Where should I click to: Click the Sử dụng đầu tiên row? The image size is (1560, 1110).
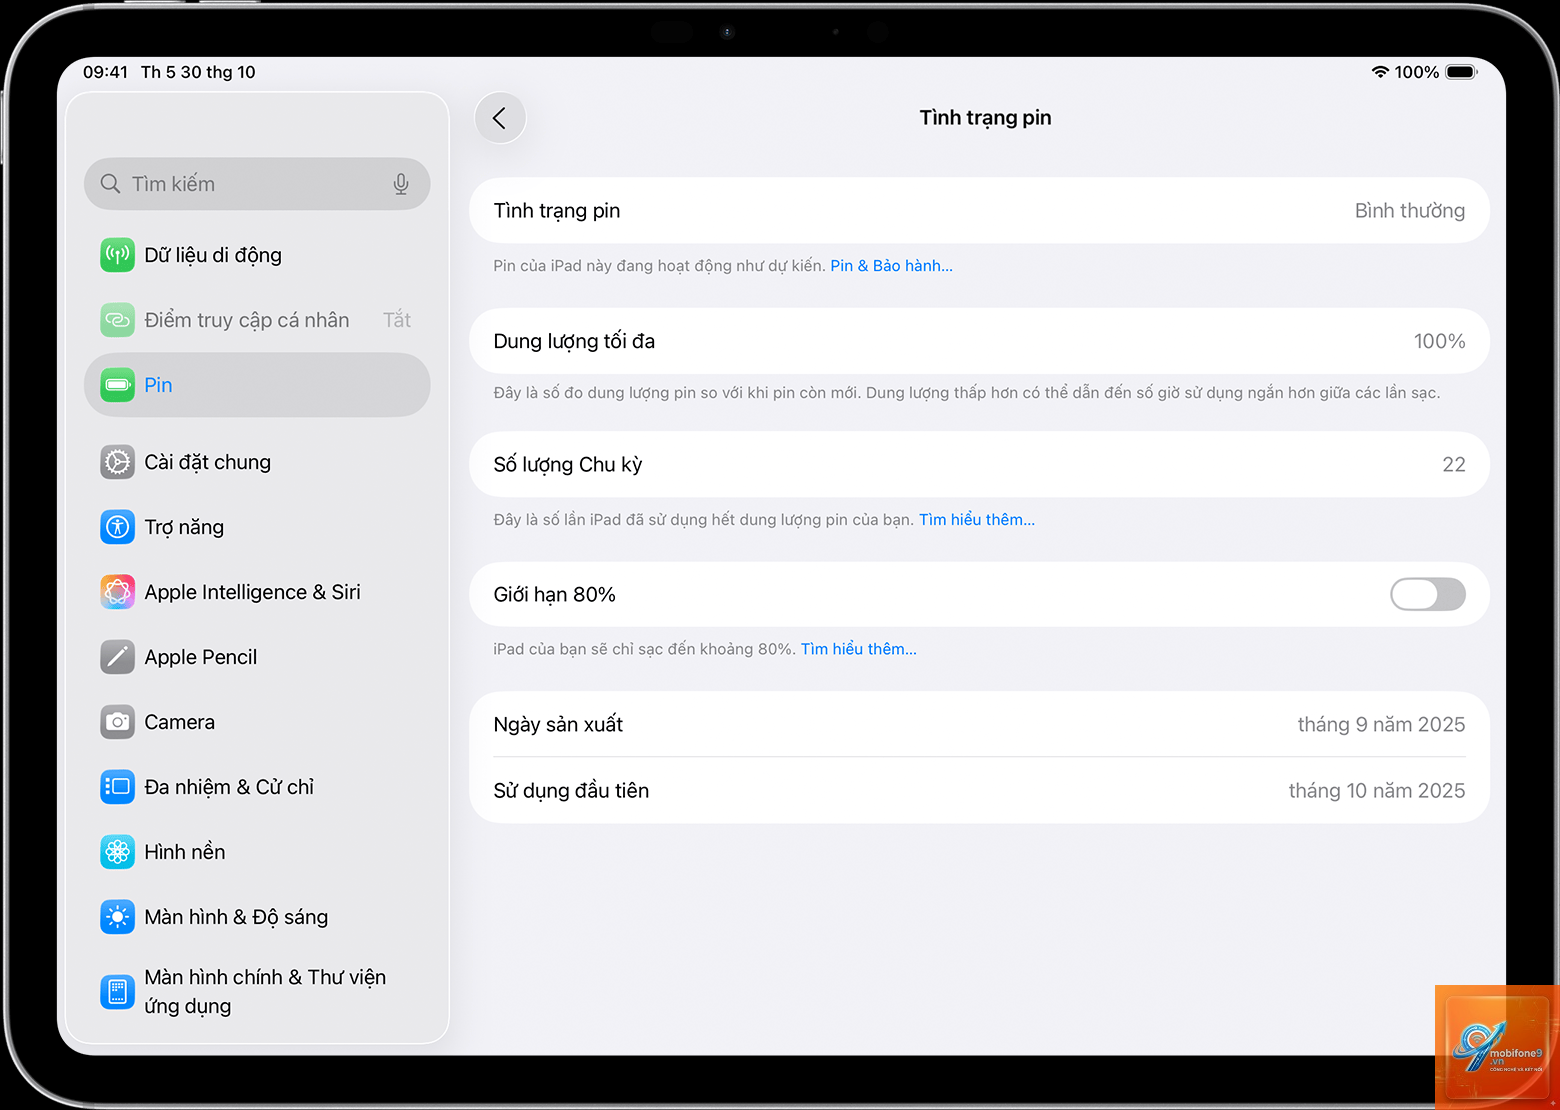click(979, 790)
